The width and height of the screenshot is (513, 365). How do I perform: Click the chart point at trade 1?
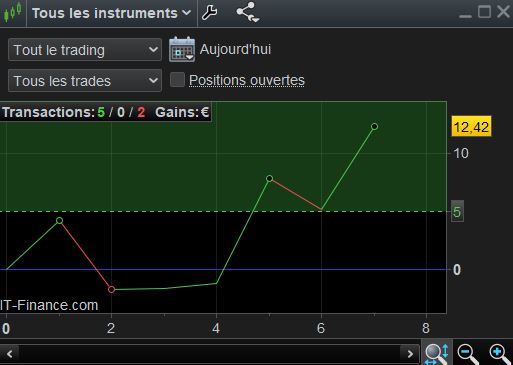[x=59, y=220]
